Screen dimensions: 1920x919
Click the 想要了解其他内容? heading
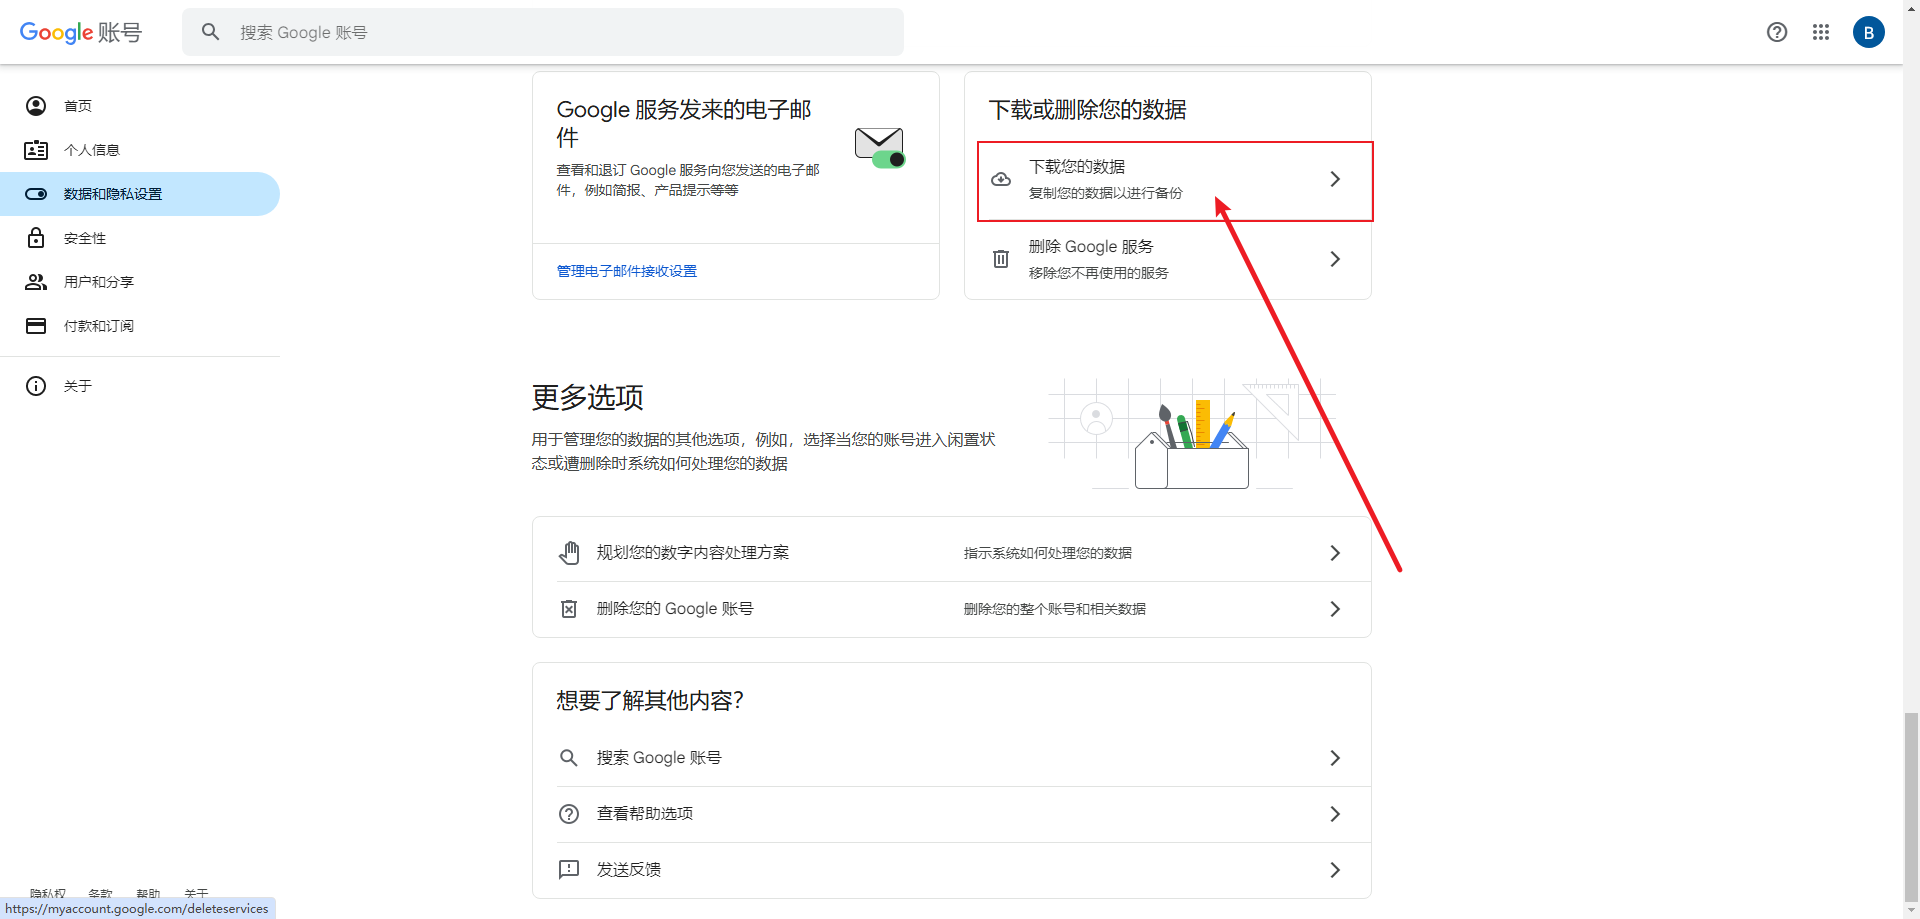[x=650, y=700]
